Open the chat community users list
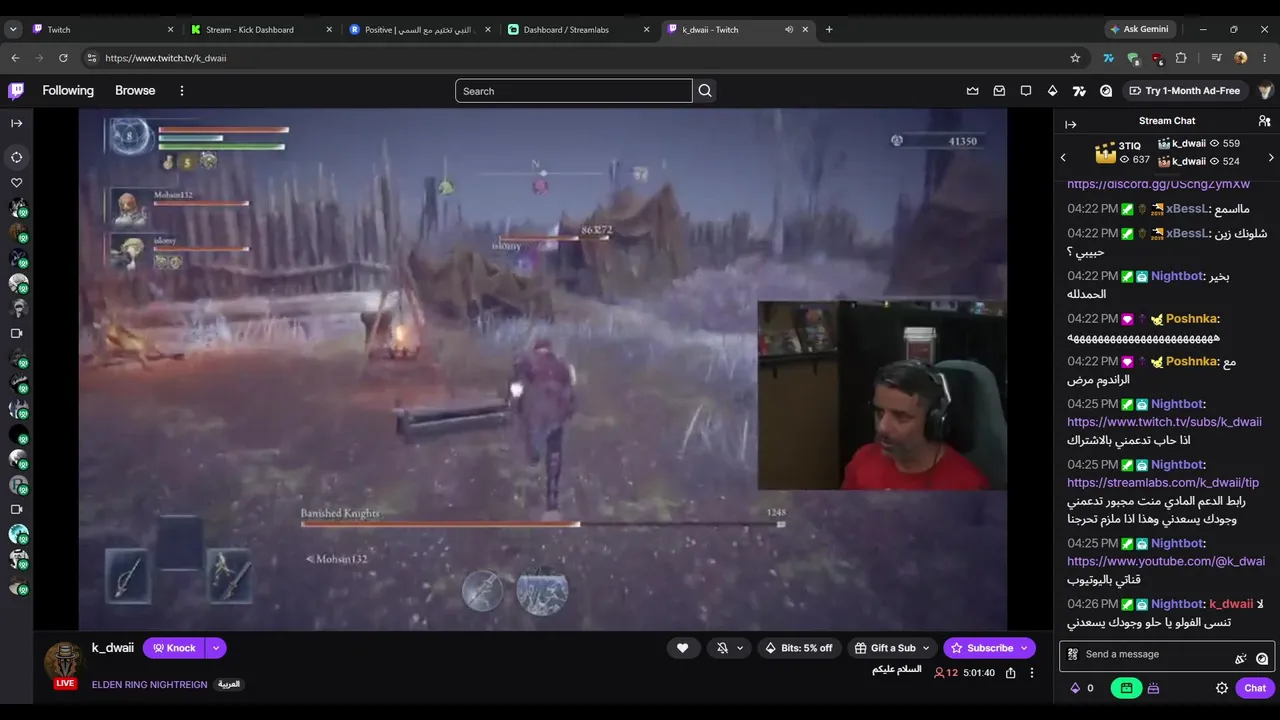 tap(1264, 121)
